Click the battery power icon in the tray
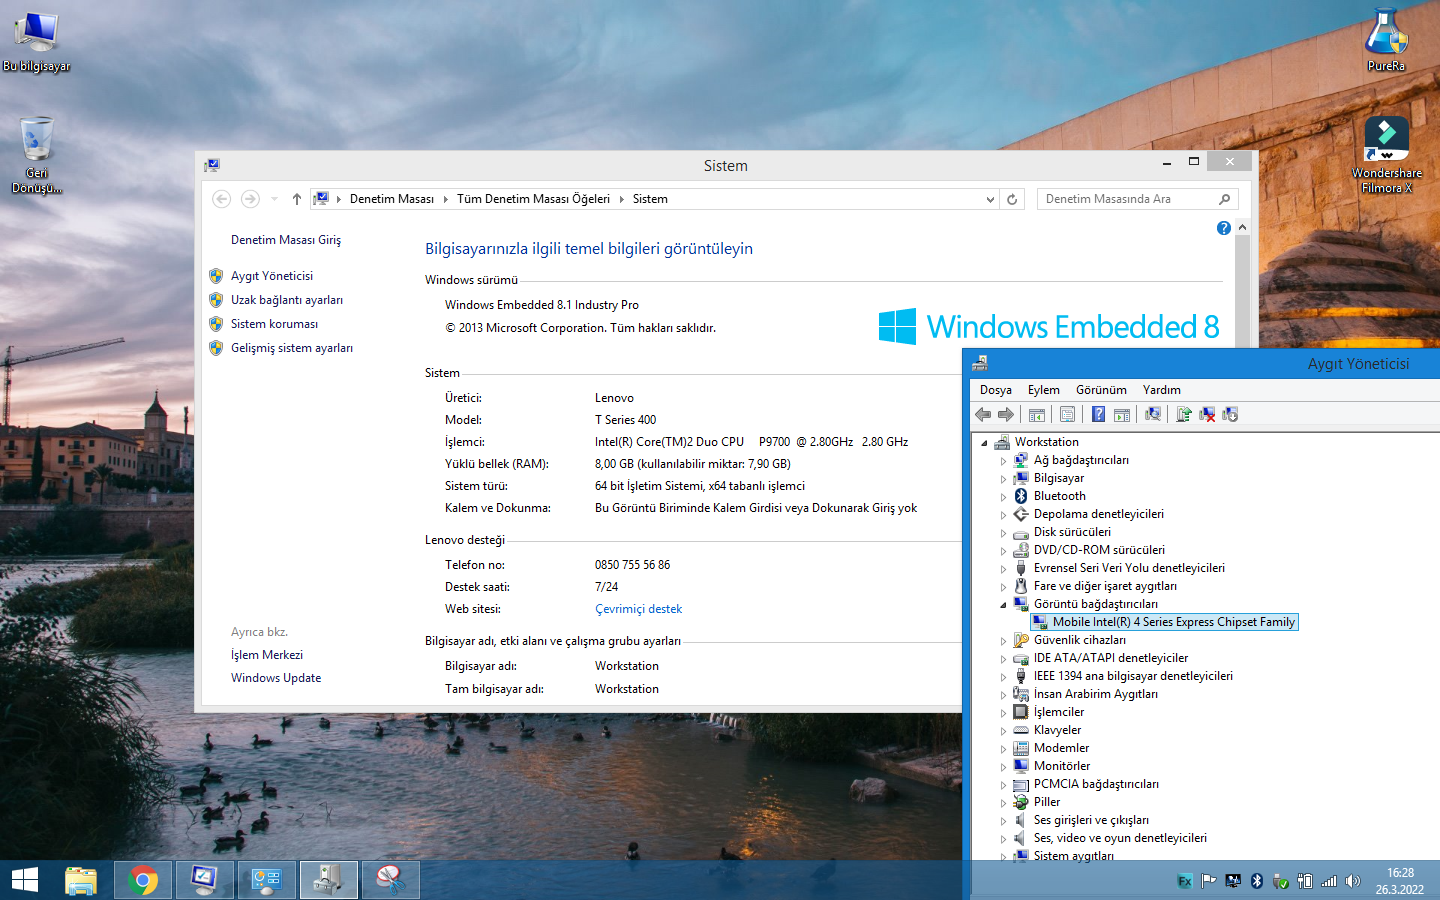The height and width of the screenshot is (900, 1440). pos(1305,881)
